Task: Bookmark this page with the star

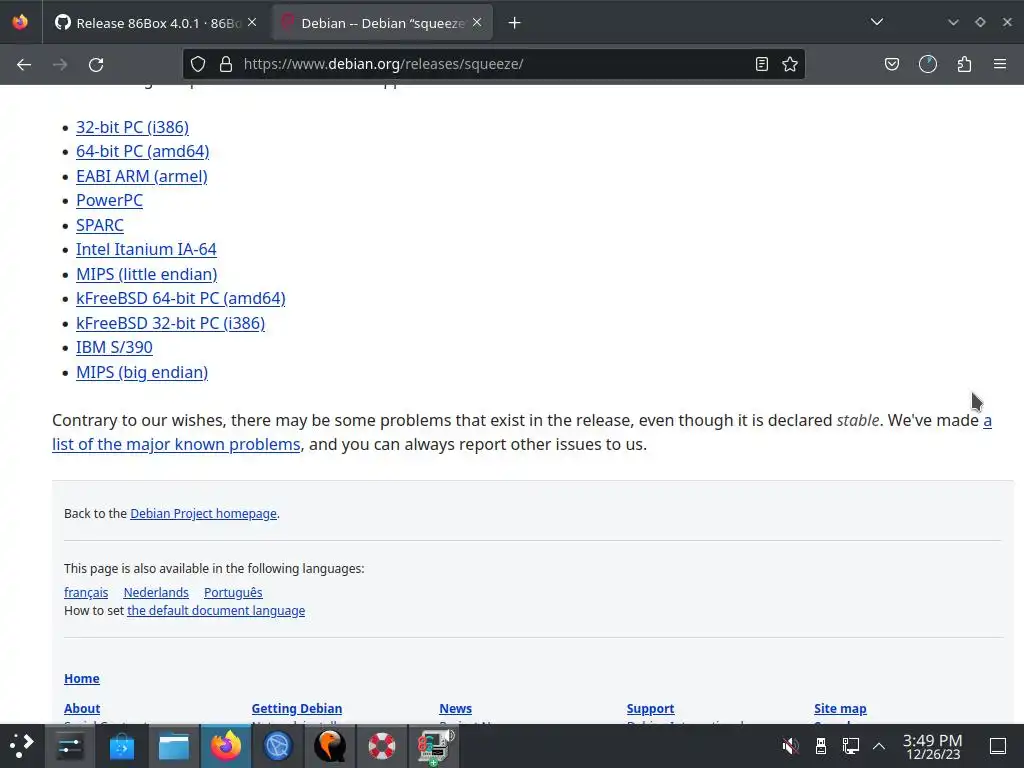Action: pos(790,64)
